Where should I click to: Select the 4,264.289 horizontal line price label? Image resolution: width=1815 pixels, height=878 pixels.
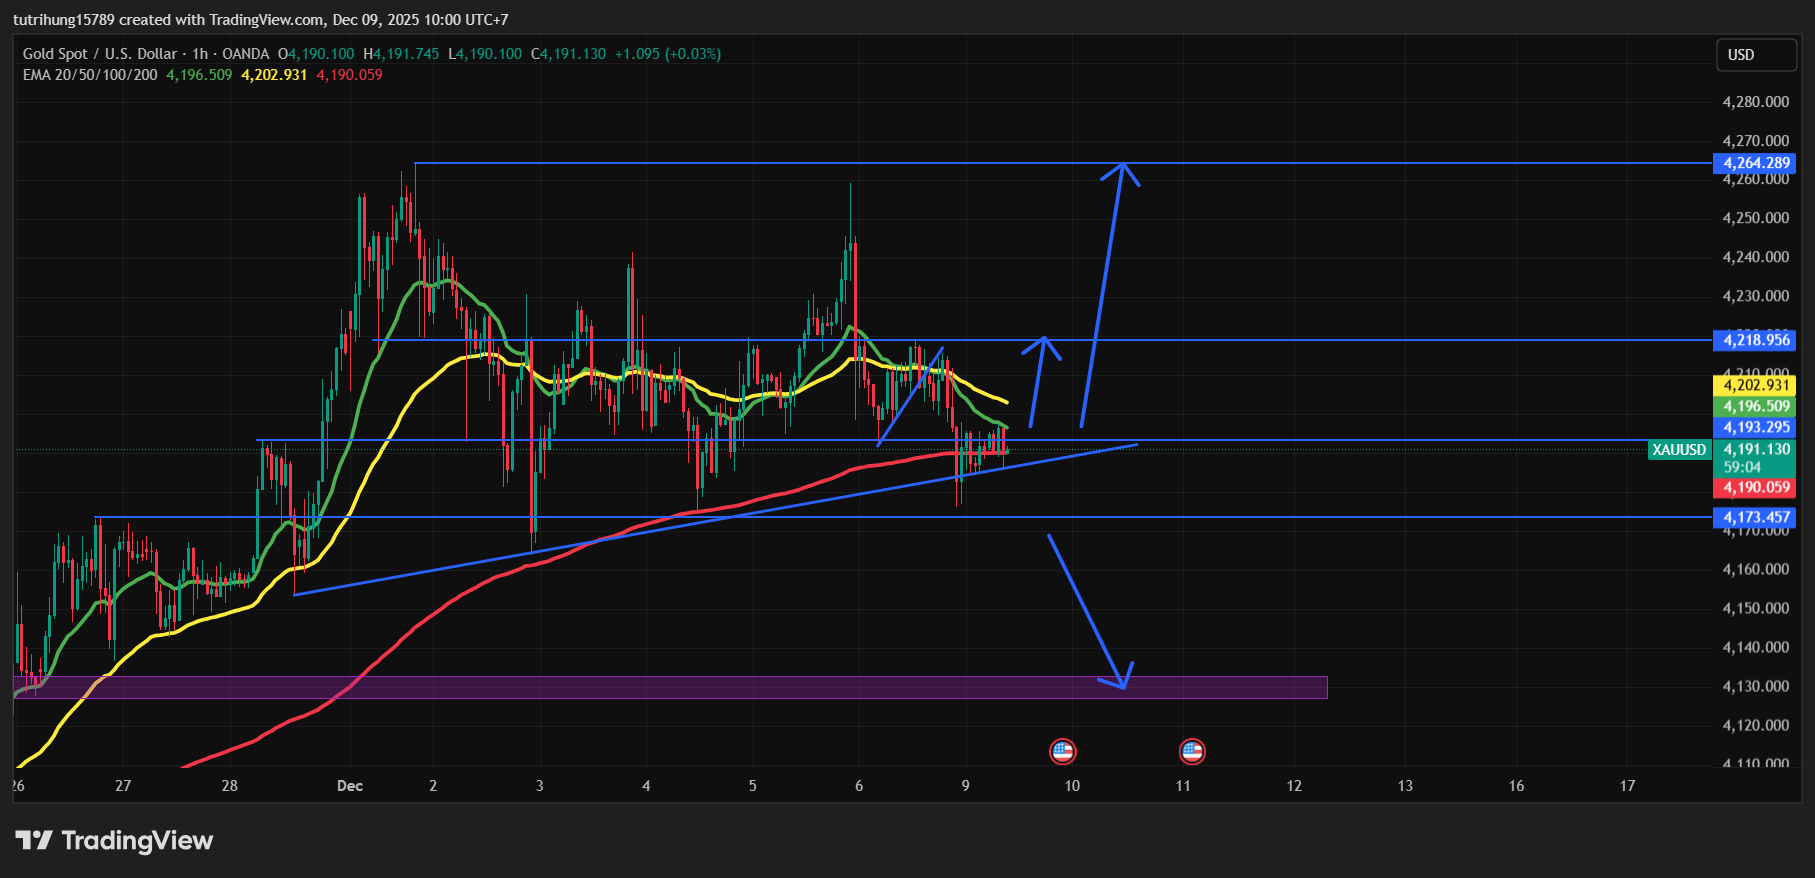pyautogui.click(x=1755, y=163)
